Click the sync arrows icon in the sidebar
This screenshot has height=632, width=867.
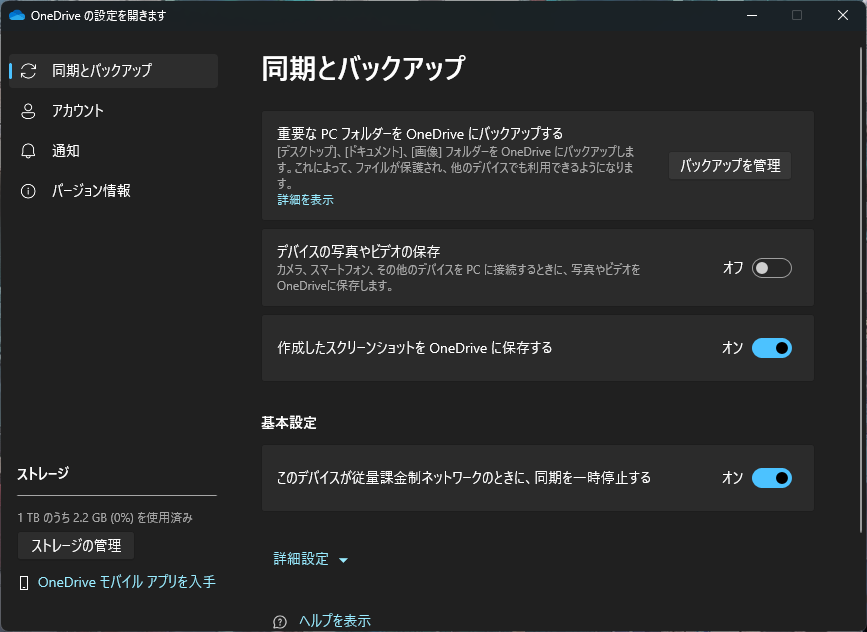click(28, 71)
